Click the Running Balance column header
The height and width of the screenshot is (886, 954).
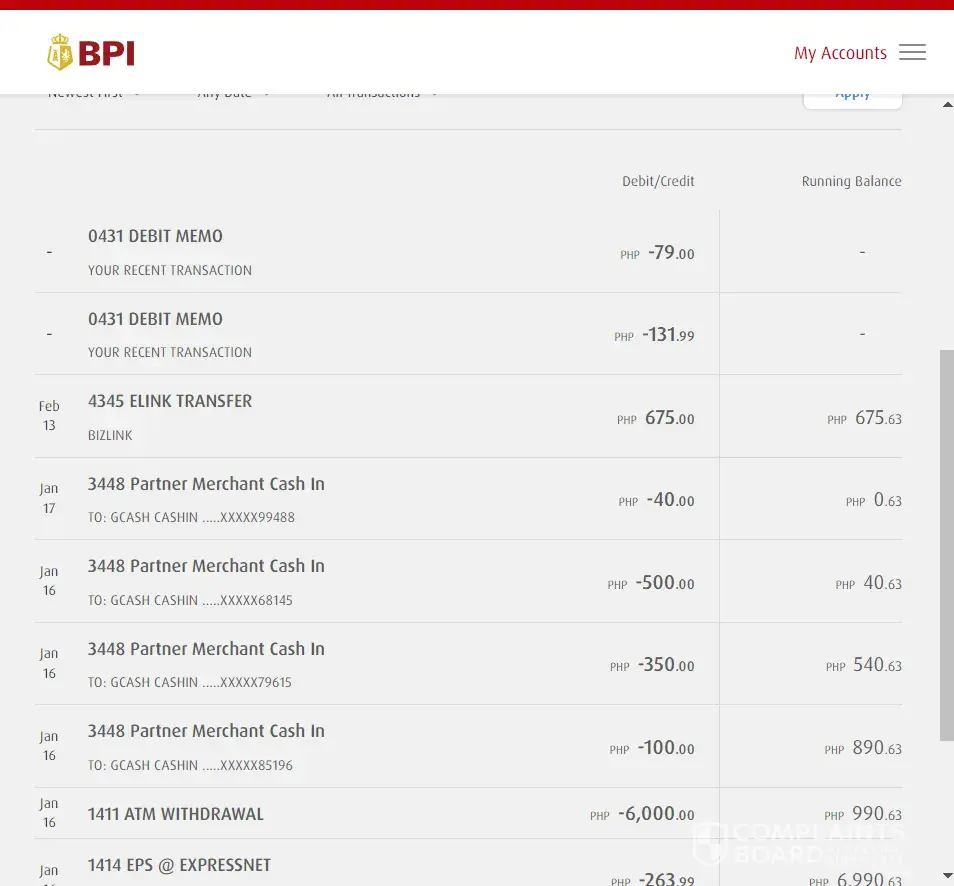click(x=851, y=181)
